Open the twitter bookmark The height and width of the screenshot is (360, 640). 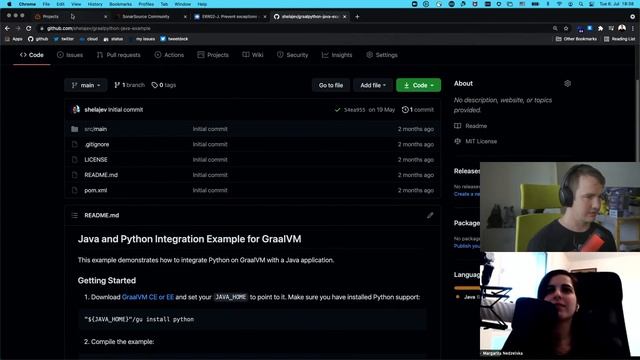[64, 39]
